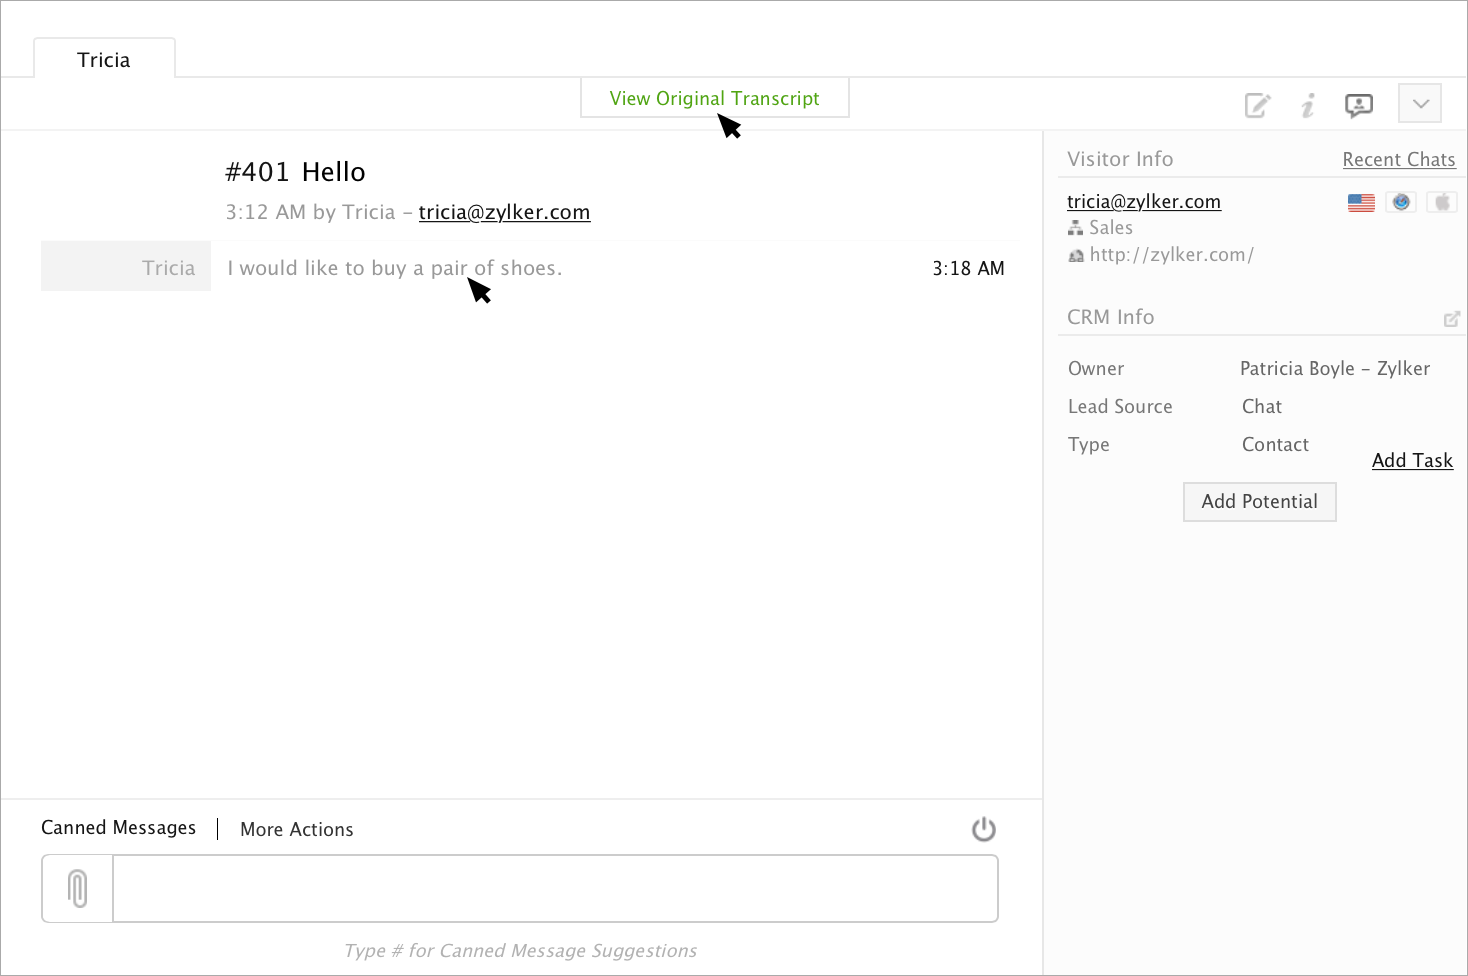Open the More Actions menu

[x=297, y=829]
